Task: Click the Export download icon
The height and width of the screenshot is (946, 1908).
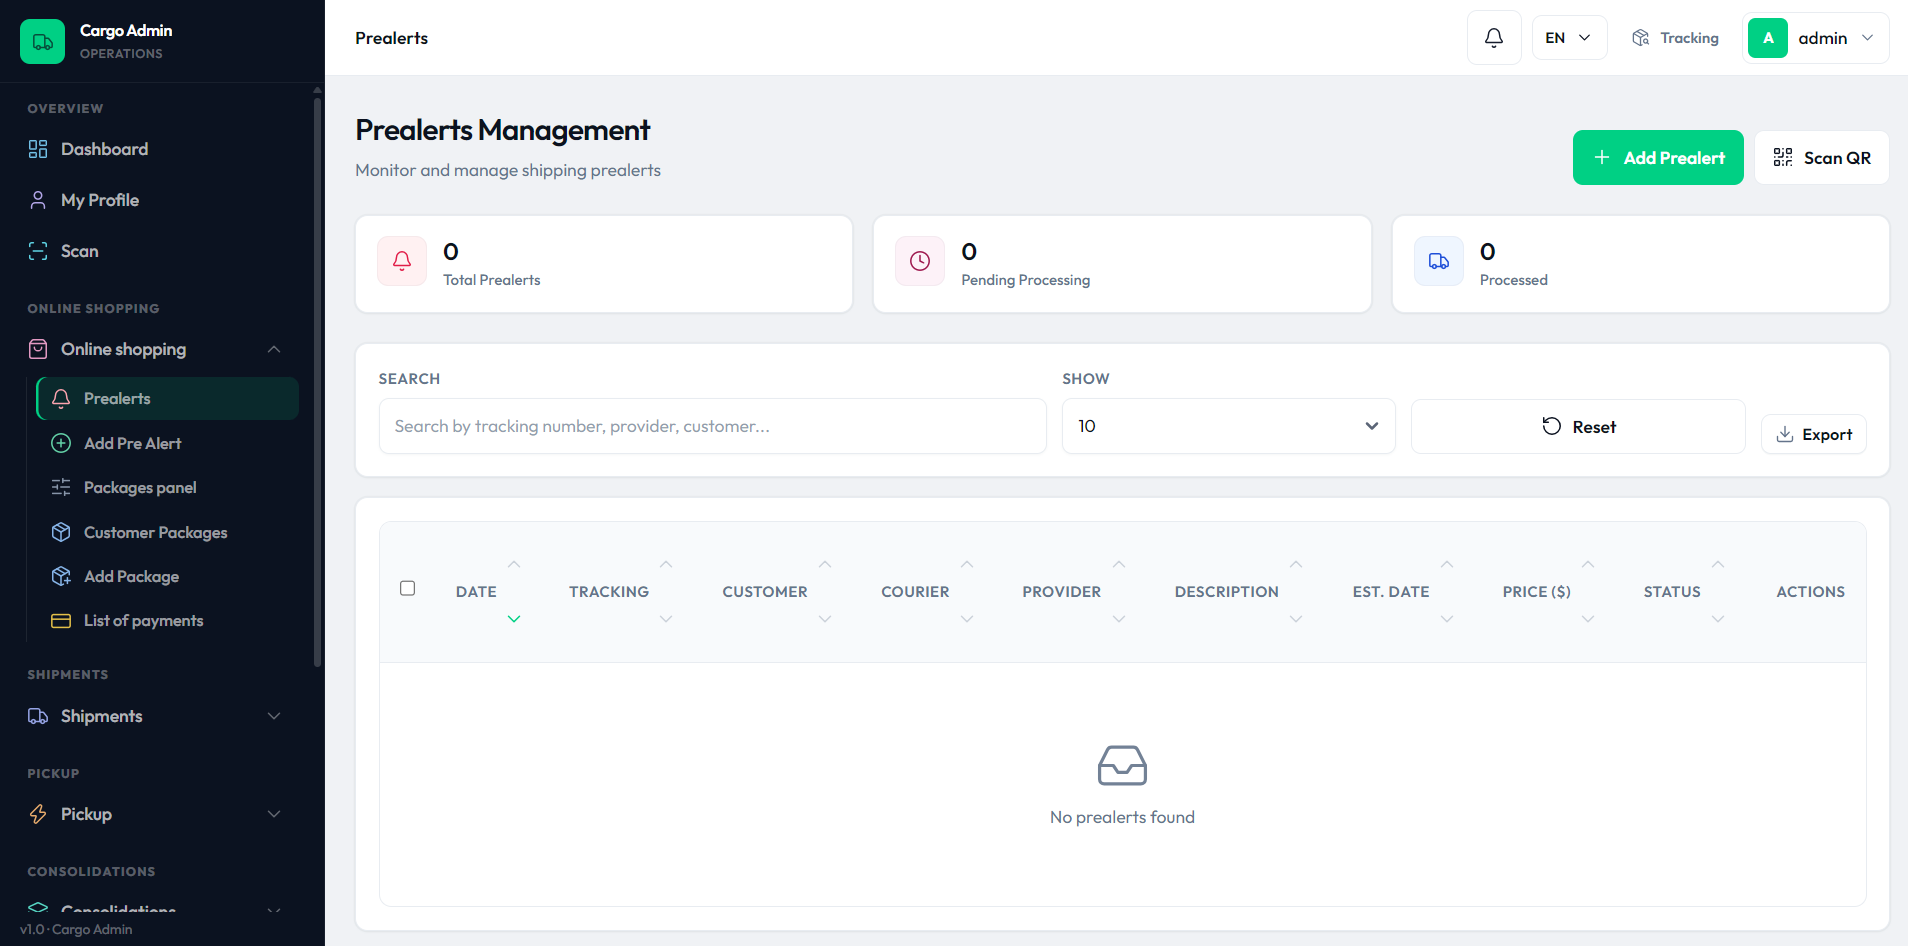Action: (1785, 434)
